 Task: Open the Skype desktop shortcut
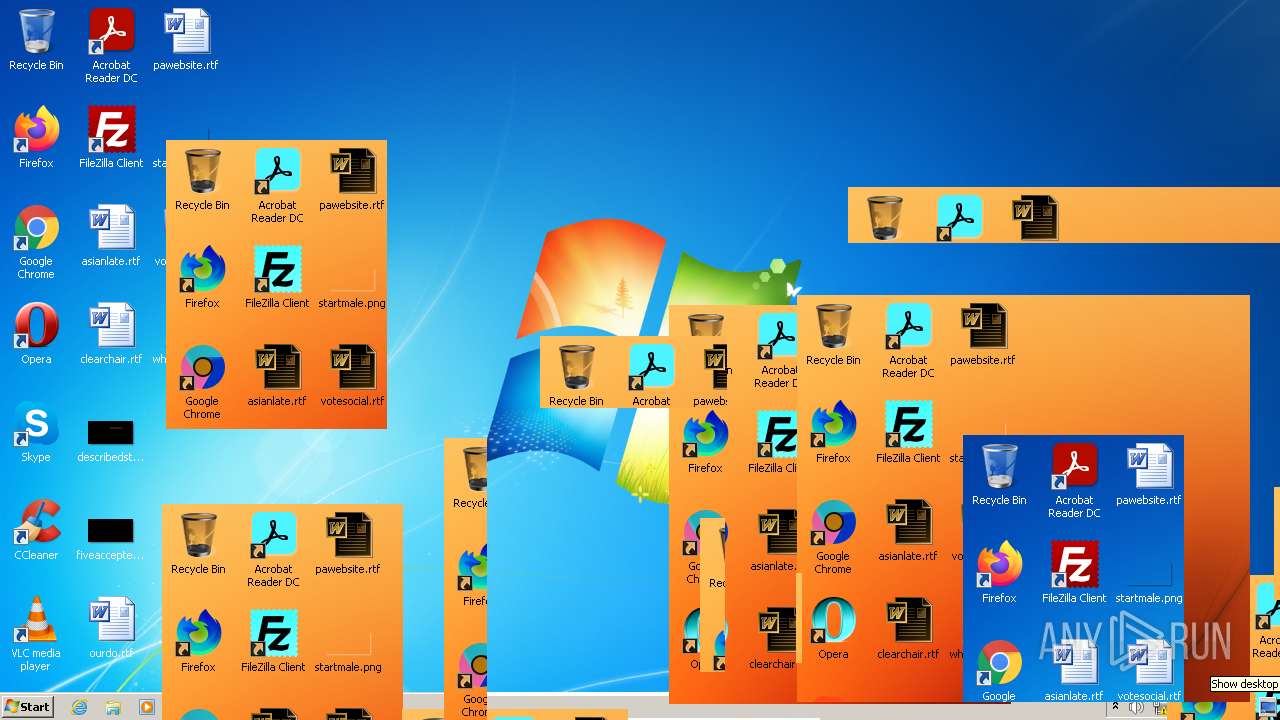click(x=36, y=434)
